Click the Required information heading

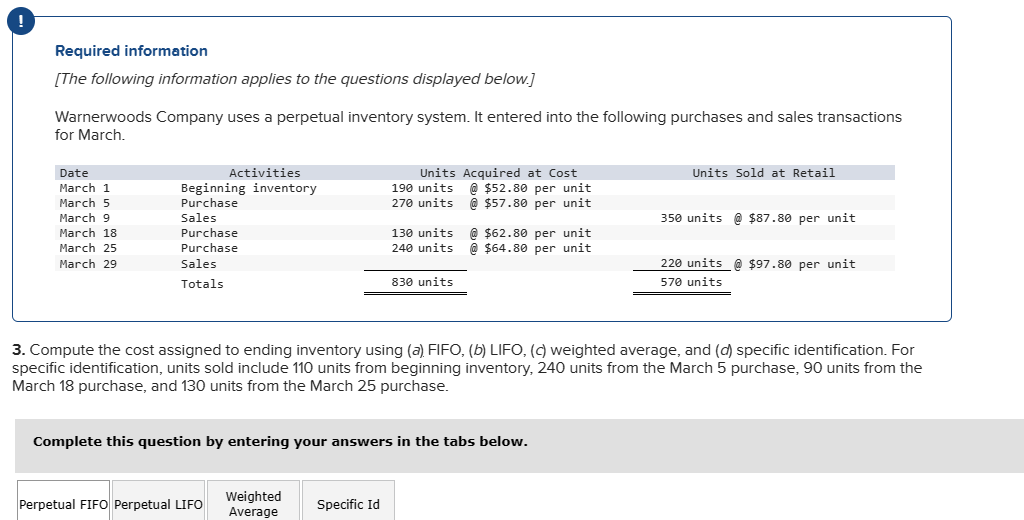[x=131, y=51]
